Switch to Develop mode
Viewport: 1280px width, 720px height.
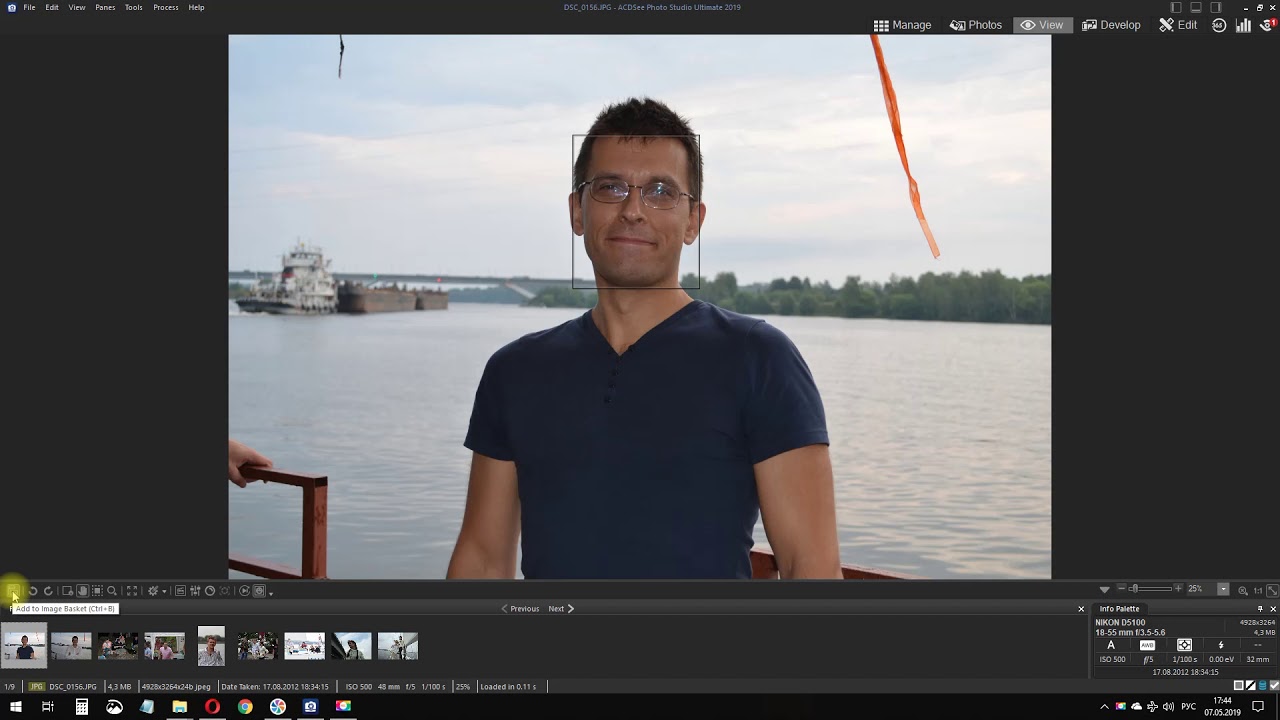pos(1111,25)
